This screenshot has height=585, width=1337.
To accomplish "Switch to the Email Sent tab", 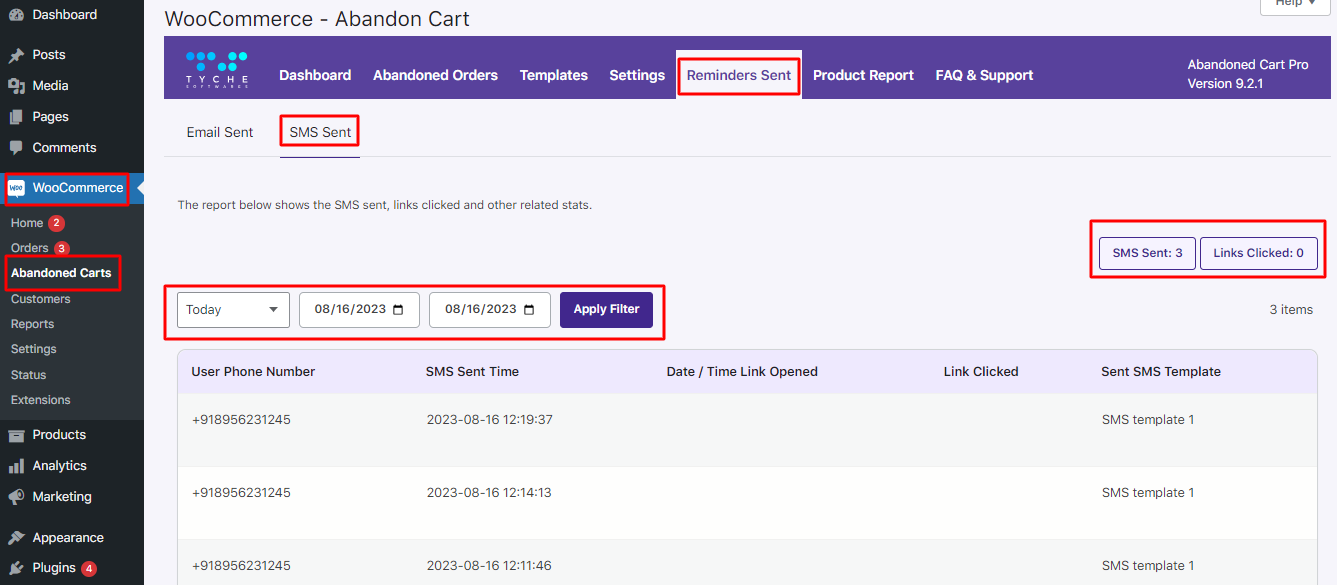I will coord(220,132).
